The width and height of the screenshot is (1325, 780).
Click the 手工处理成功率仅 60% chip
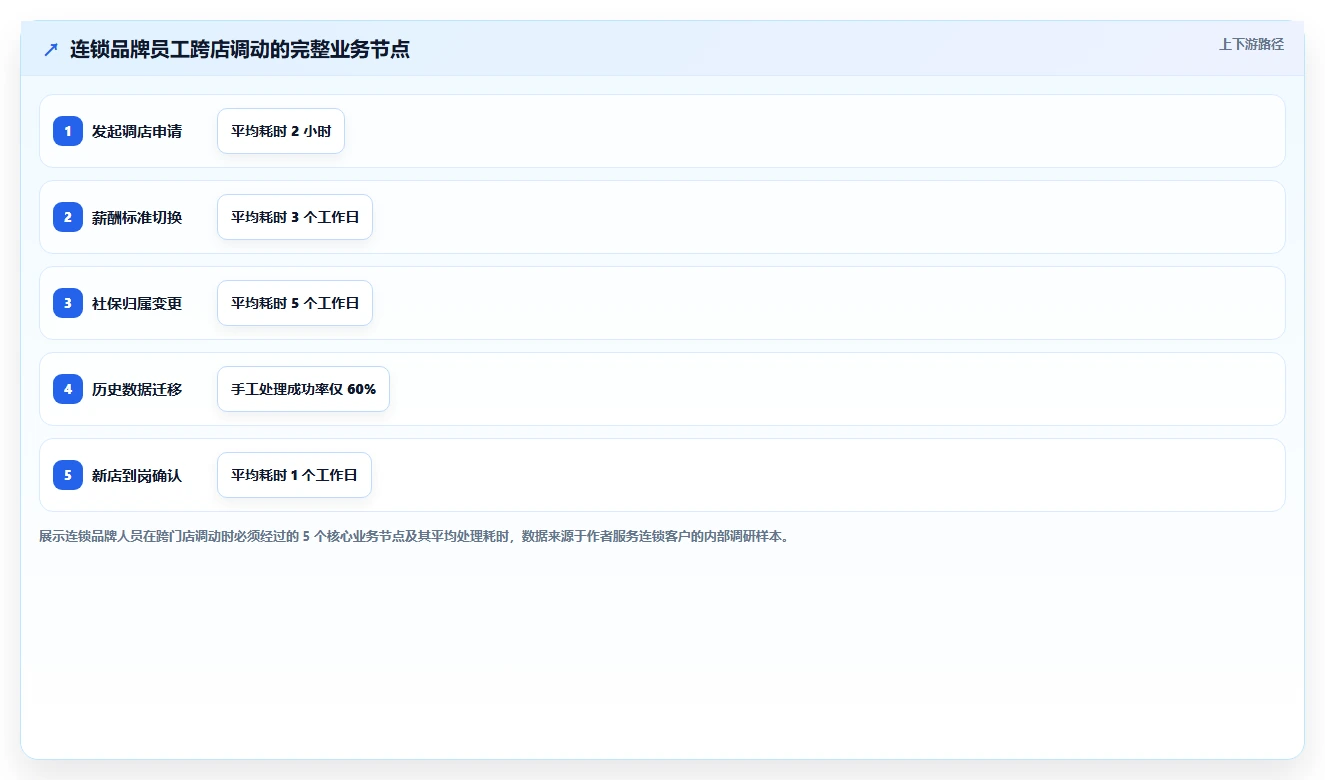pyautogui.click(x=303, y=389)
